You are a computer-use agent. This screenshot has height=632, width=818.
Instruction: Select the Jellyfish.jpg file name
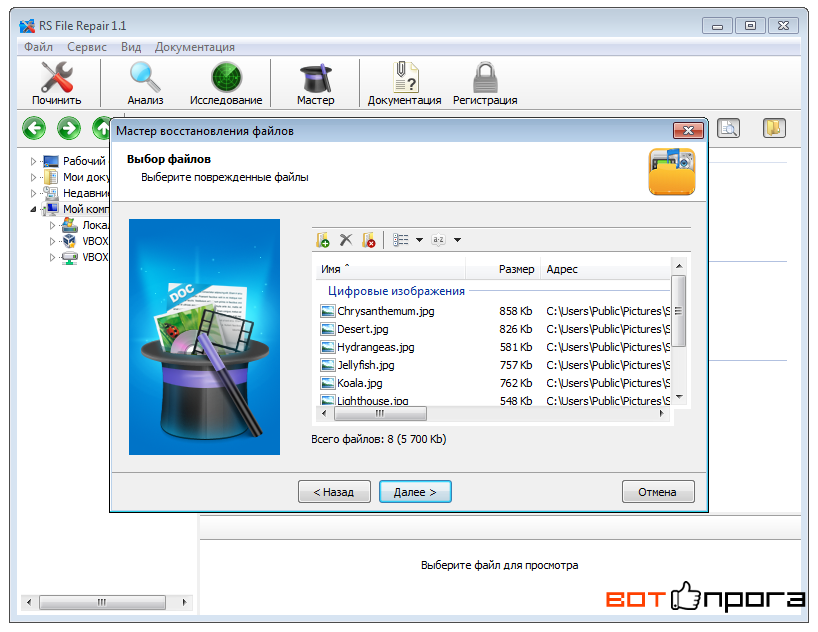click(366, 365)
